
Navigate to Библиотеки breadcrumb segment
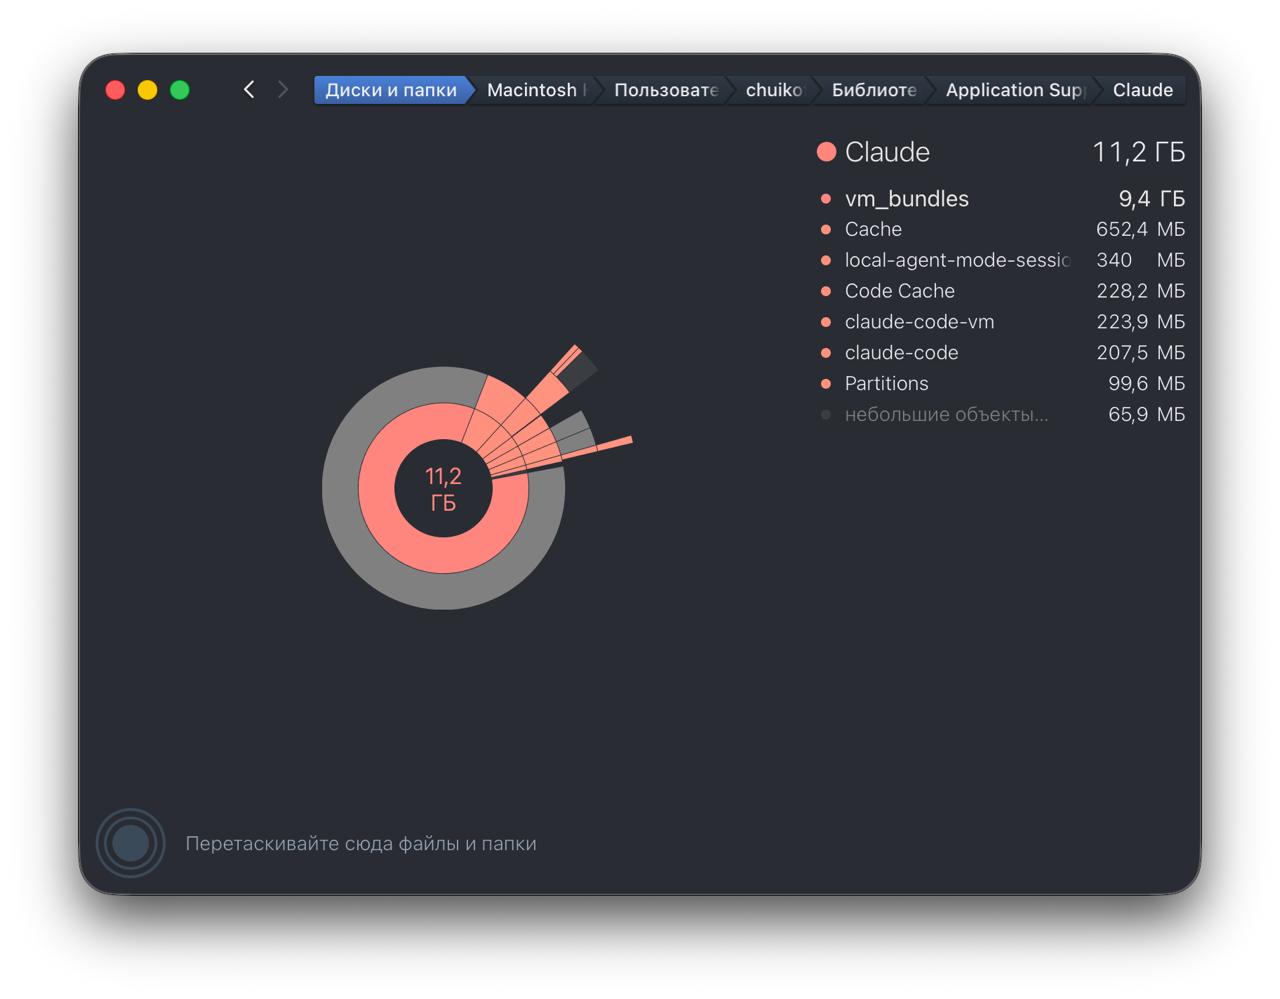click(x=874, y=90)
